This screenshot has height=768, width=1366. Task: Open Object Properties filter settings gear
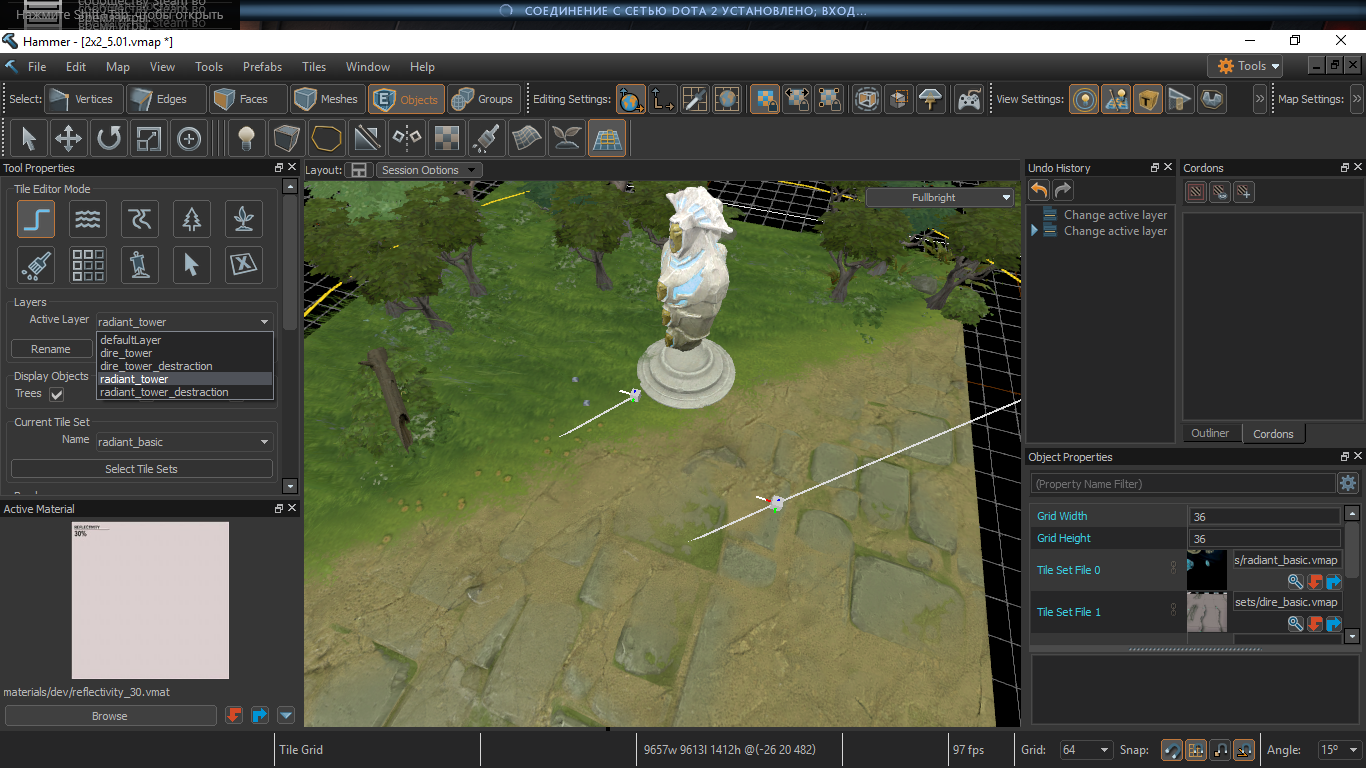pyautogui.click(x=1348, y=484)
